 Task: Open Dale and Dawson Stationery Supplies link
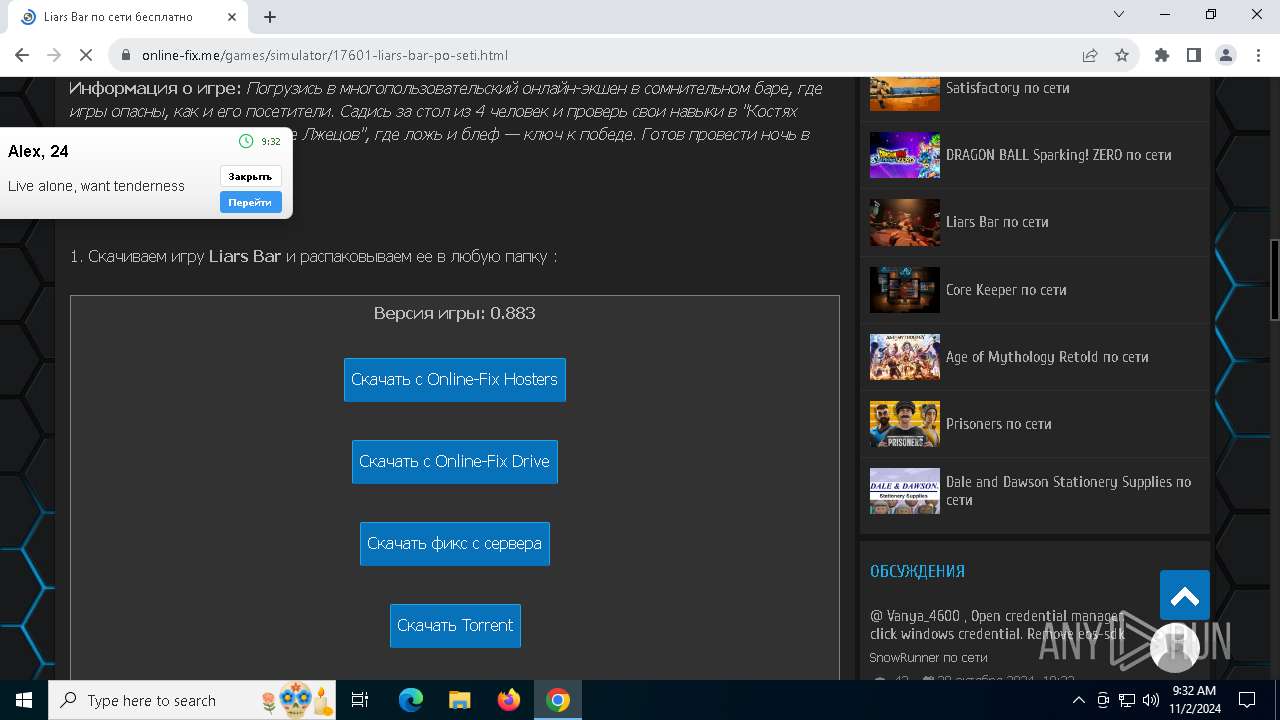click(x=1068, y=491)
